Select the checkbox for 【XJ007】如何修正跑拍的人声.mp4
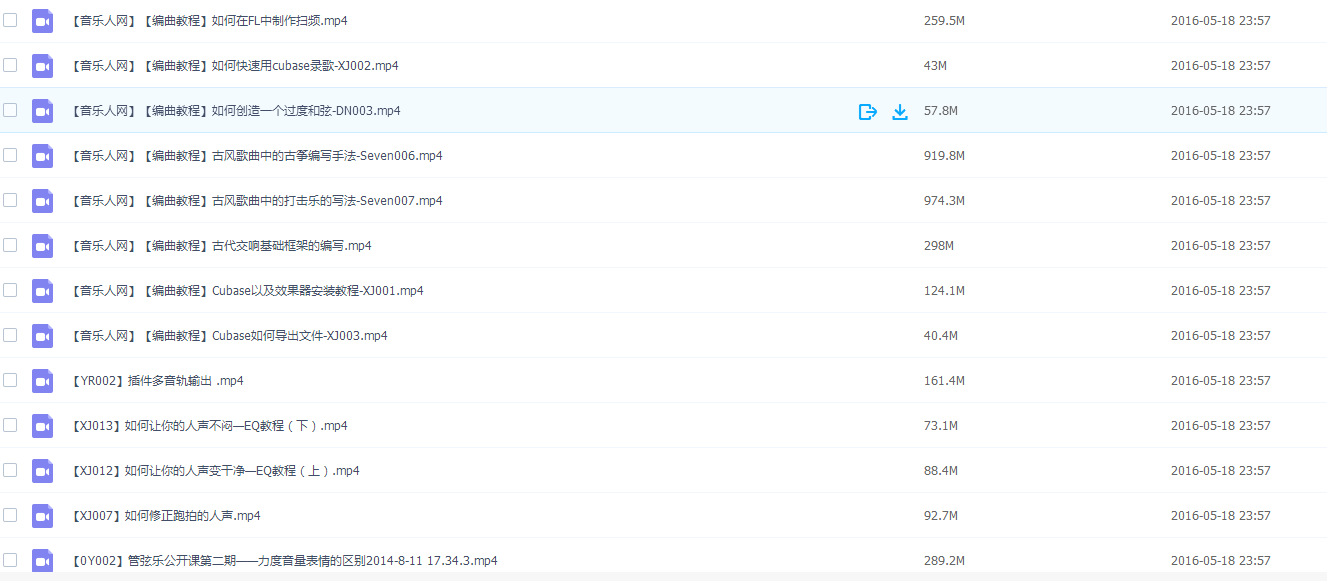The image size is (1327, 581). tap(10, 515)
